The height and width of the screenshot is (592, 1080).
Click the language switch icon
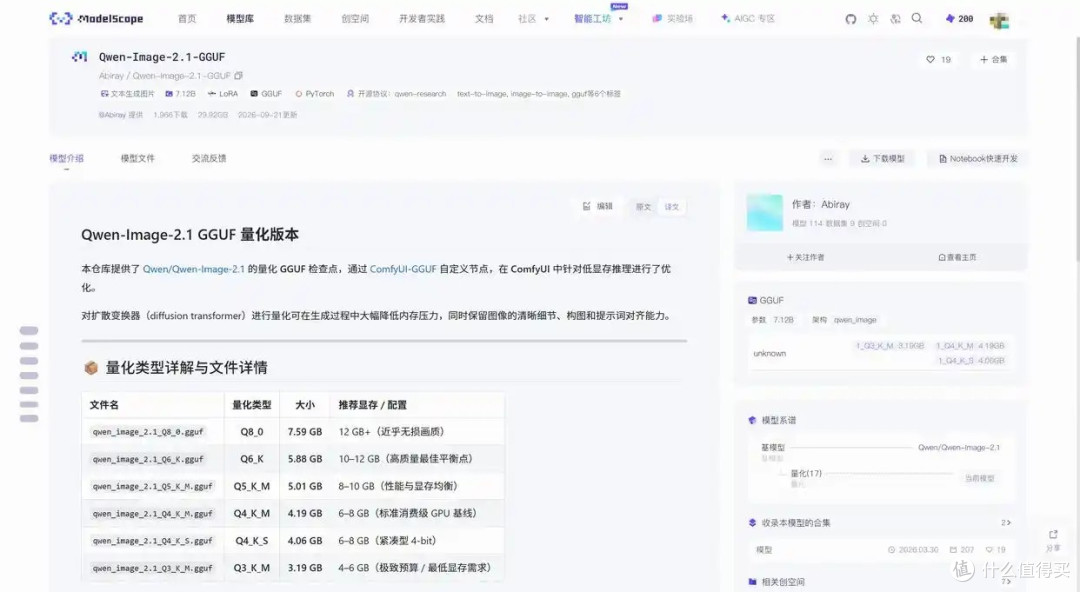click(x=895, y=19)
